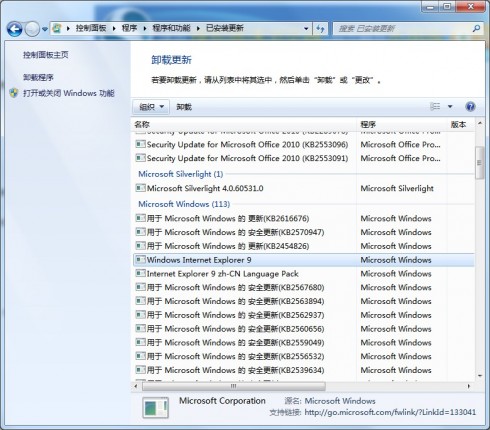Select security update KB2567680 row
This screenshot has width=490, height=430.
303,287
